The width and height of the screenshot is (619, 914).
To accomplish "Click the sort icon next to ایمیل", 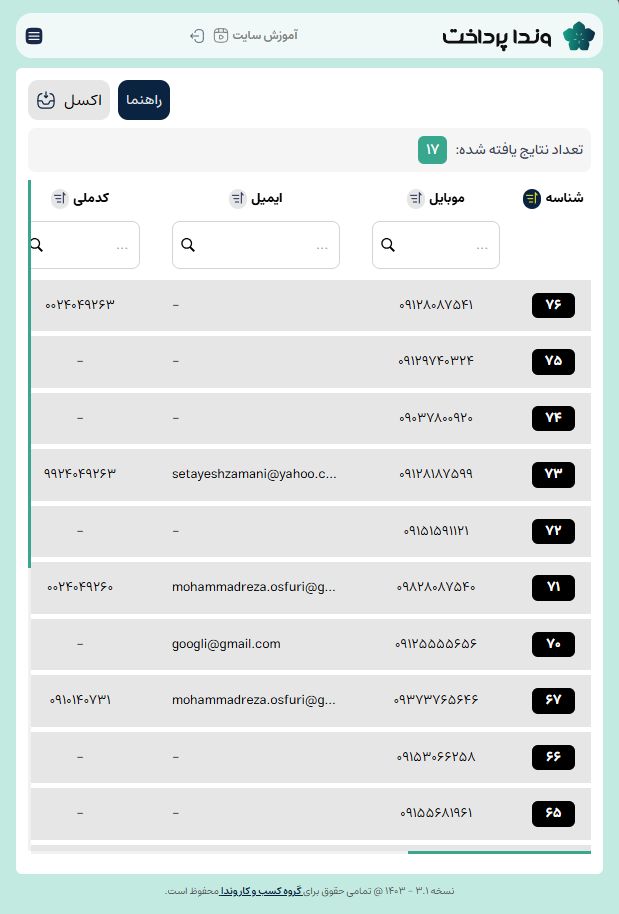I will (237, 199).
